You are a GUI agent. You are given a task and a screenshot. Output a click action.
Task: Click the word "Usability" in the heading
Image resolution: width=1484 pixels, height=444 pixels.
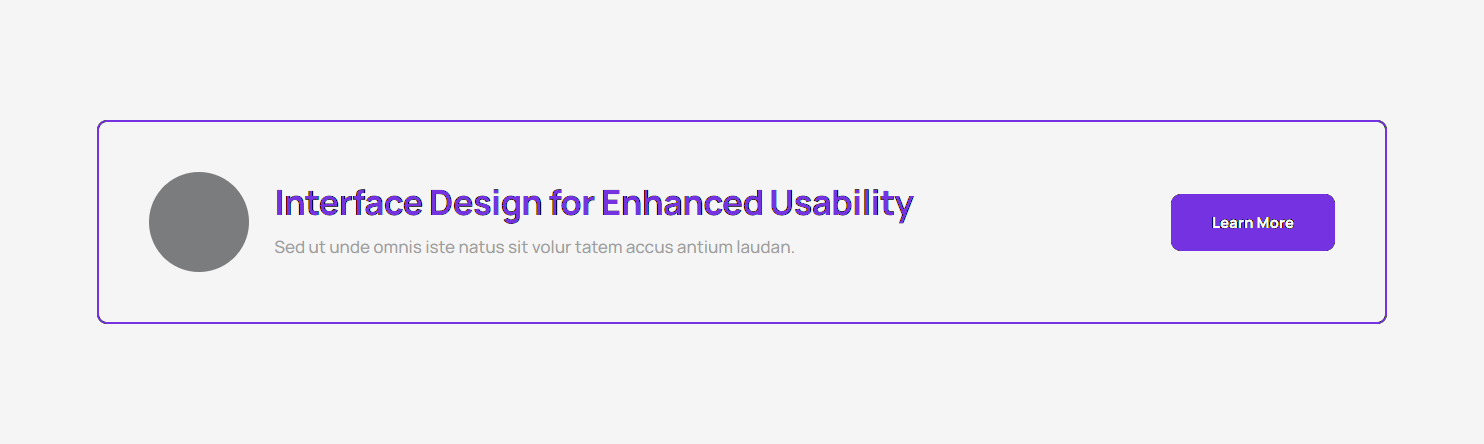pos(842,203)
